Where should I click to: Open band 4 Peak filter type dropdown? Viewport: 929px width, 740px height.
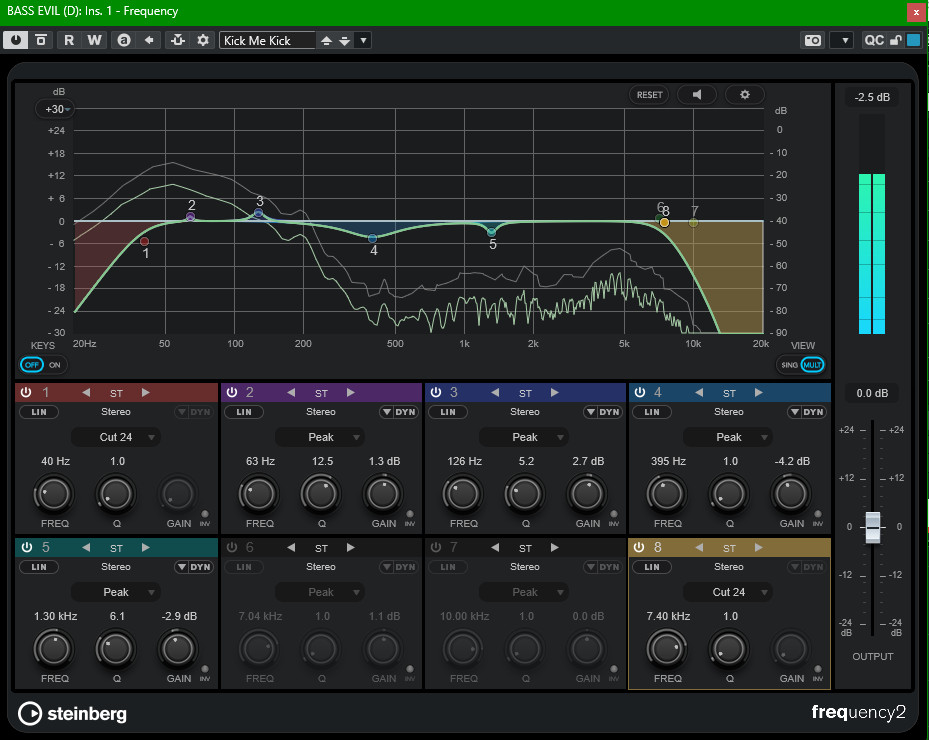[x=729, y=437]
